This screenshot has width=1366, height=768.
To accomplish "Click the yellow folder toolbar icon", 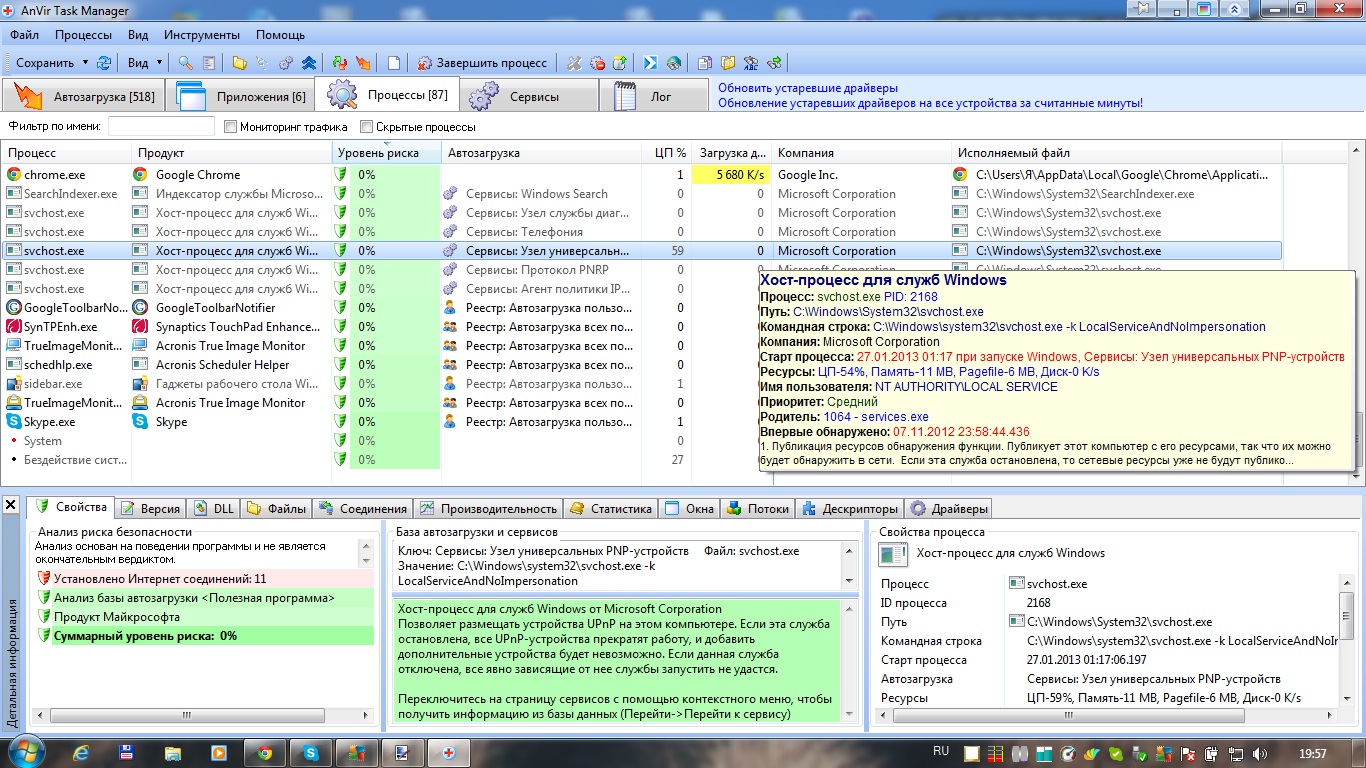I will (240, 63).
